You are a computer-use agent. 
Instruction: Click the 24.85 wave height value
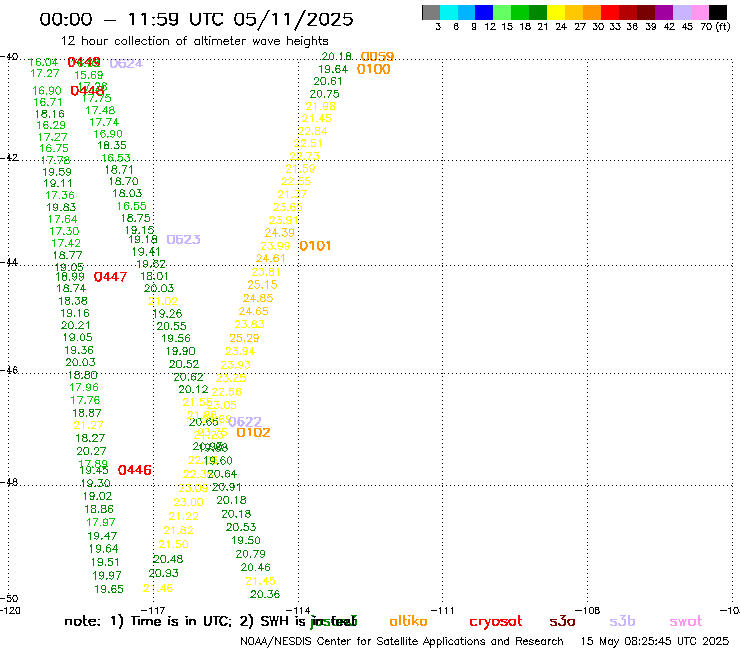[x=258, y=298]
